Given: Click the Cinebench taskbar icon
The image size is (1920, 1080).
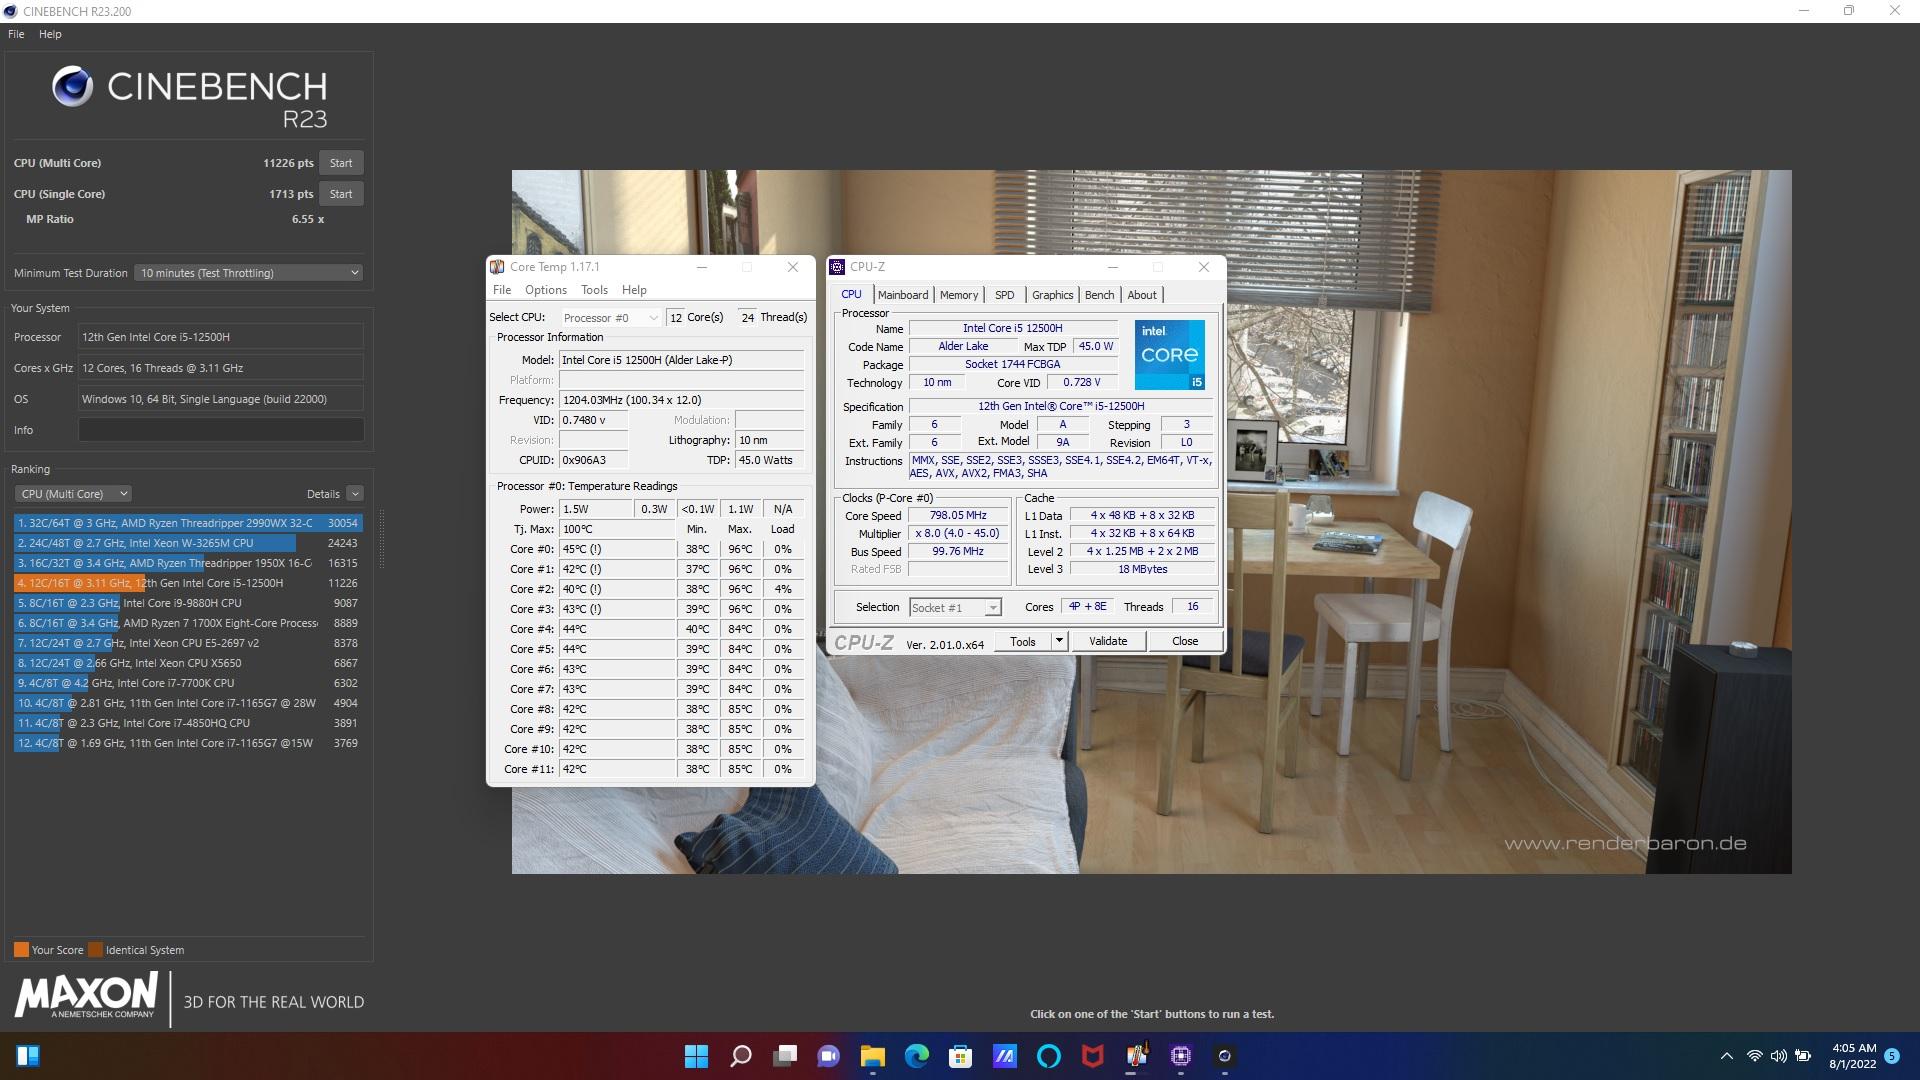Looking at the screenshot, I should (1225, 1056).
